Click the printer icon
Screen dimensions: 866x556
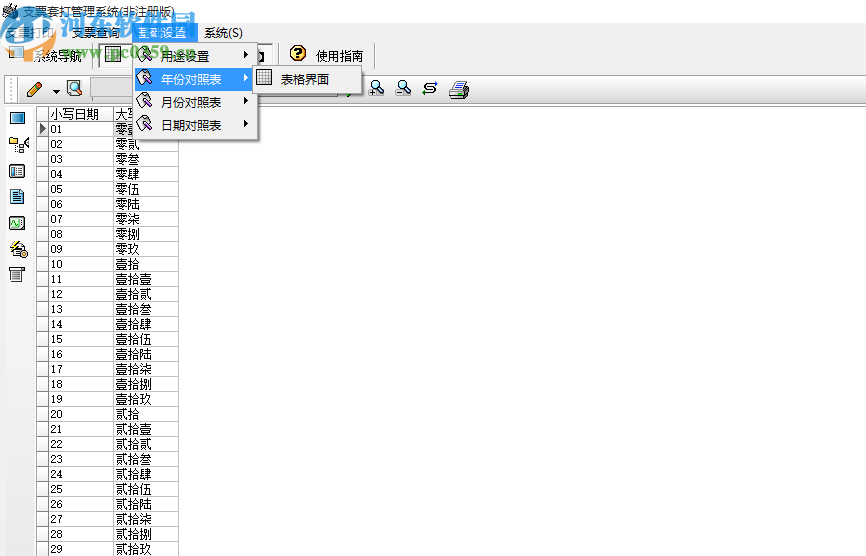click(x=458, y=89)
